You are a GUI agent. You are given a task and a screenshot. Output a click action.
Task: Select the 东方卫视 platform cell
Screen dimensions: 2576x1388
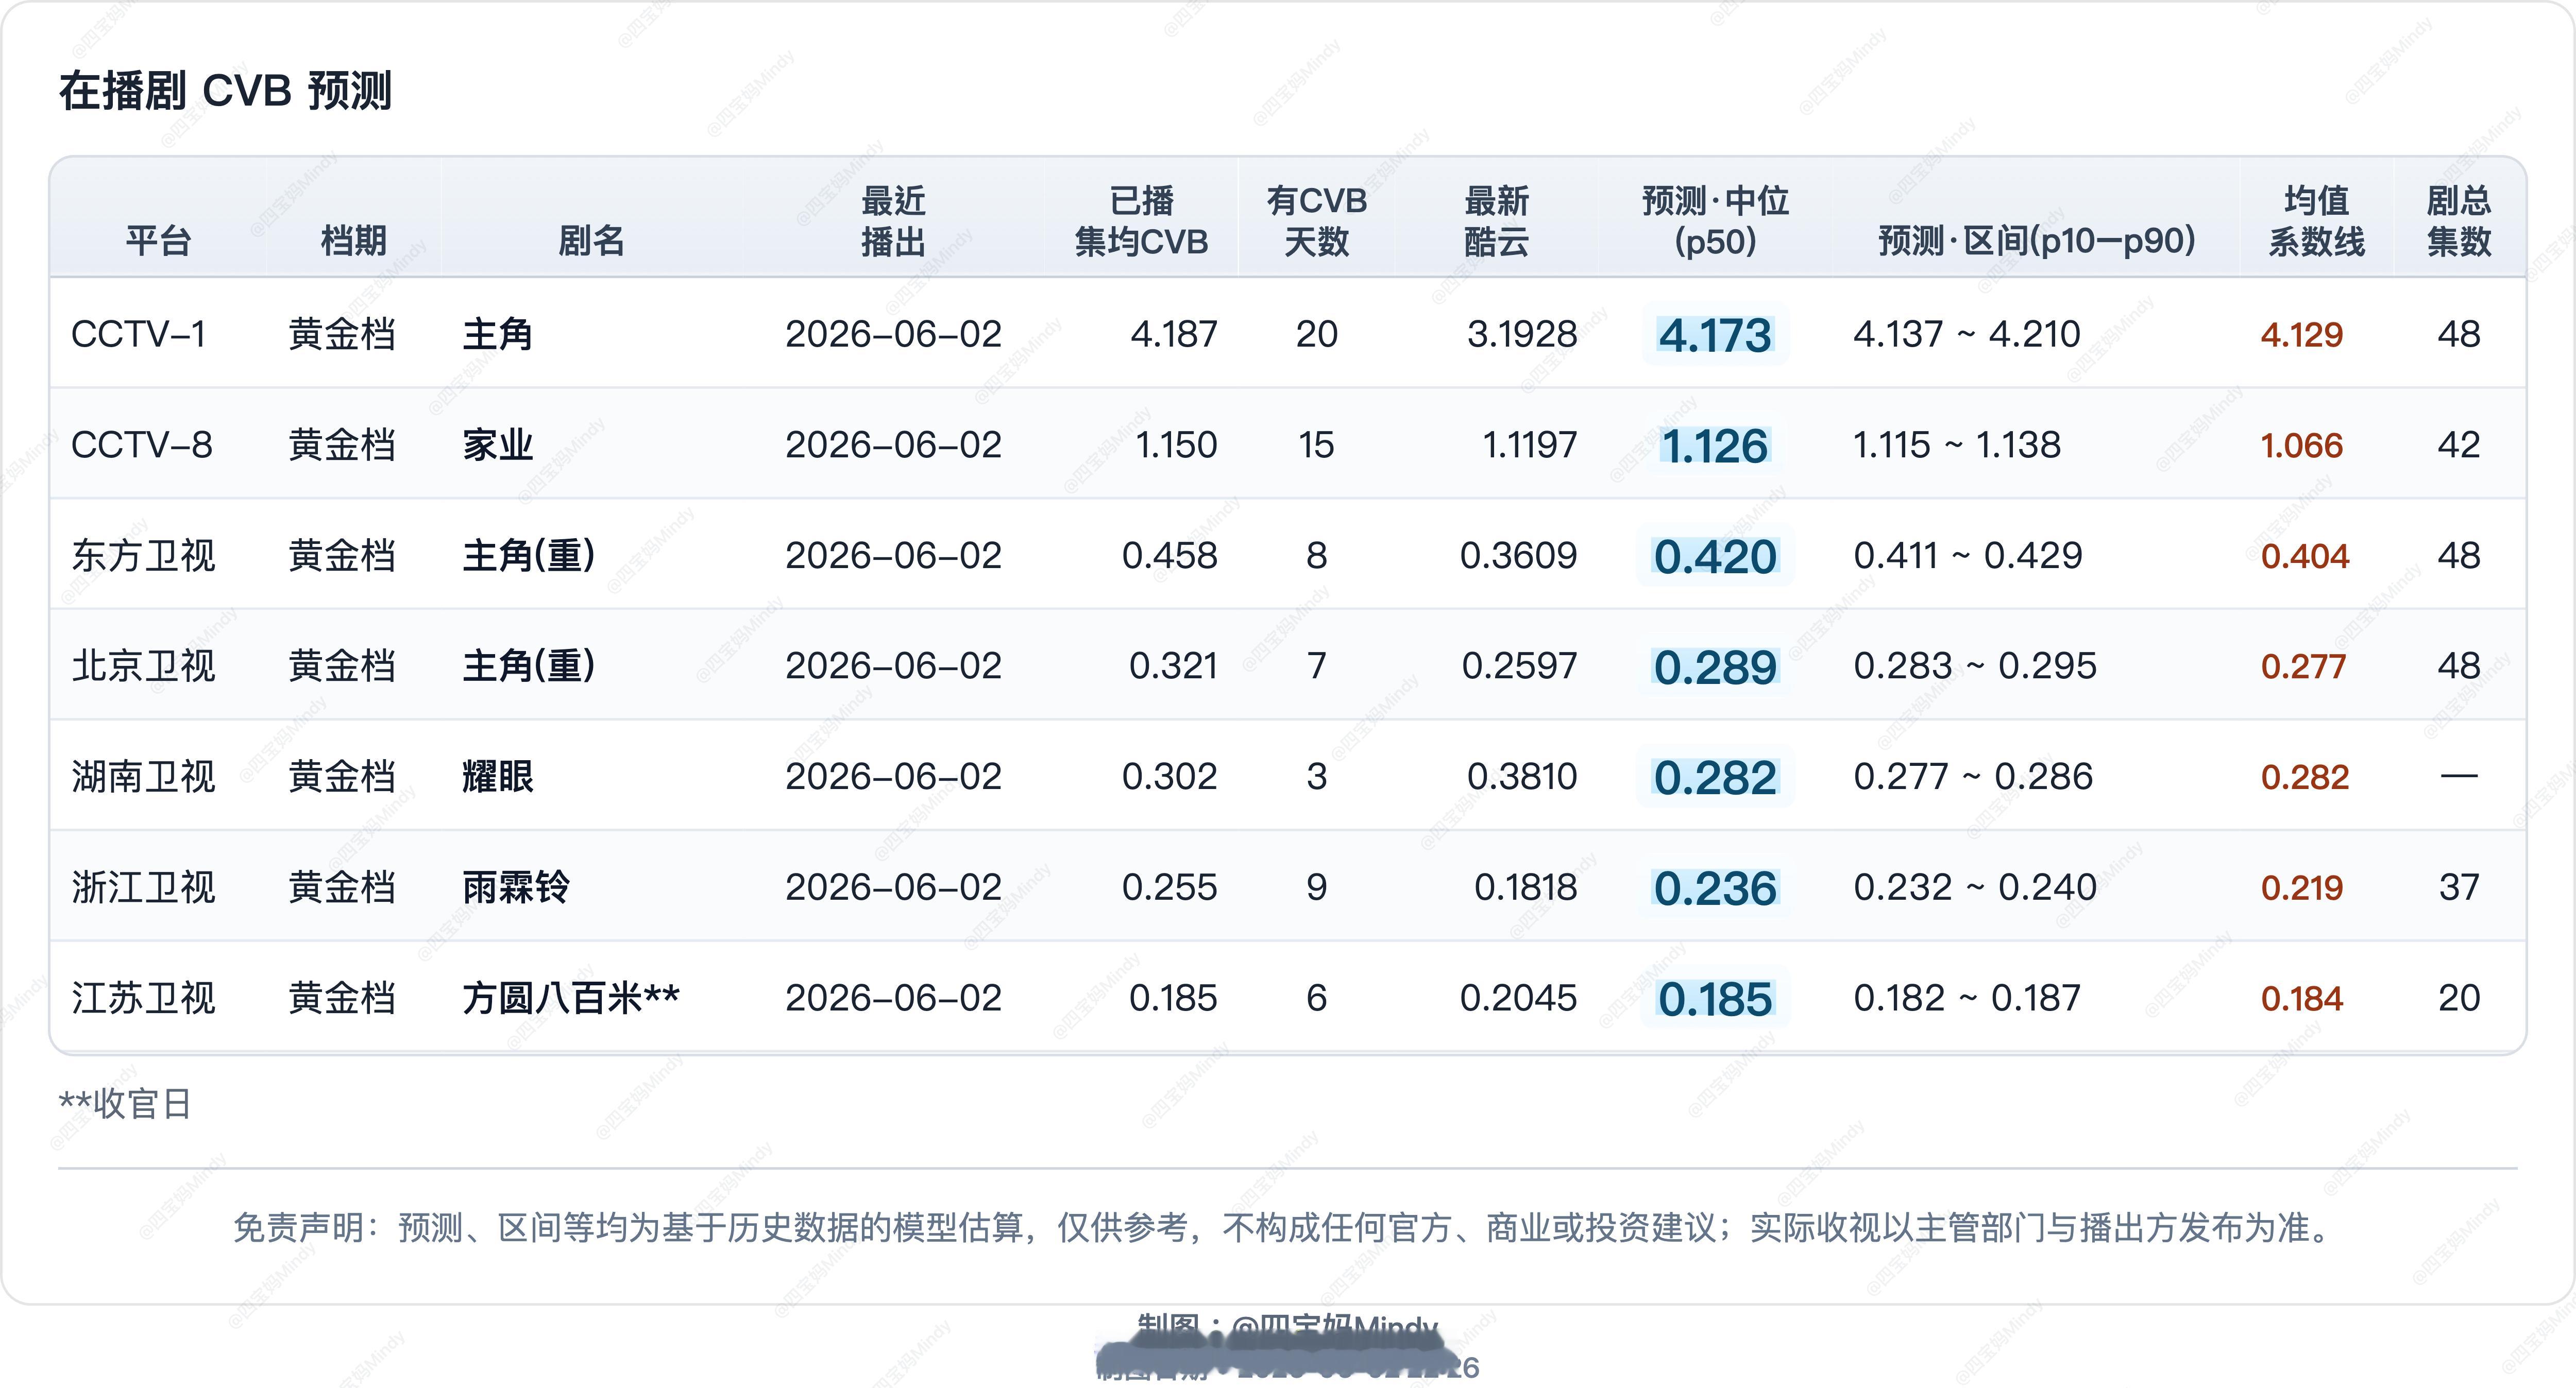click(143, 556)
